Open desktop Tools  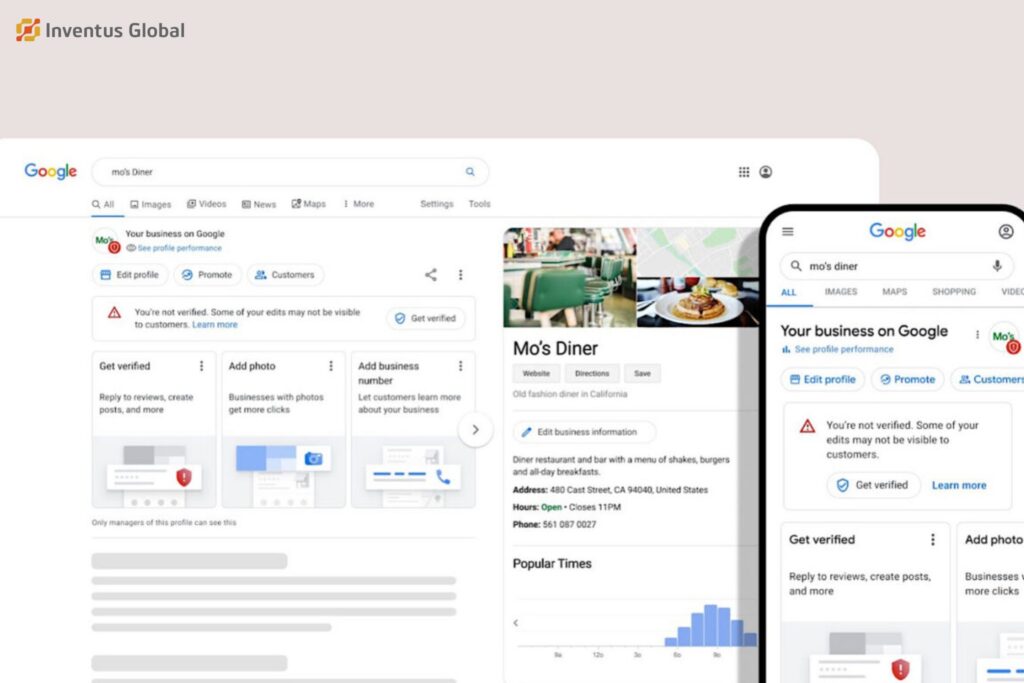479,204
